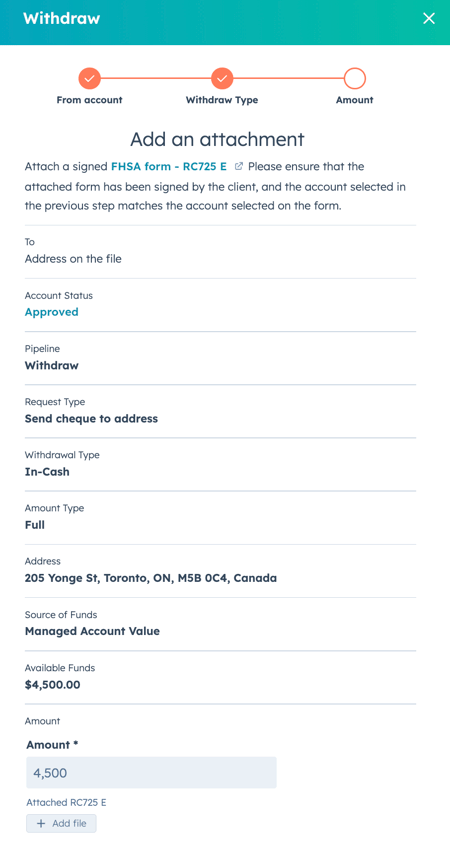This screenshot has height=845, width=450.
Task: Return to the Withdraw Type step label
Action: point(222,100)
